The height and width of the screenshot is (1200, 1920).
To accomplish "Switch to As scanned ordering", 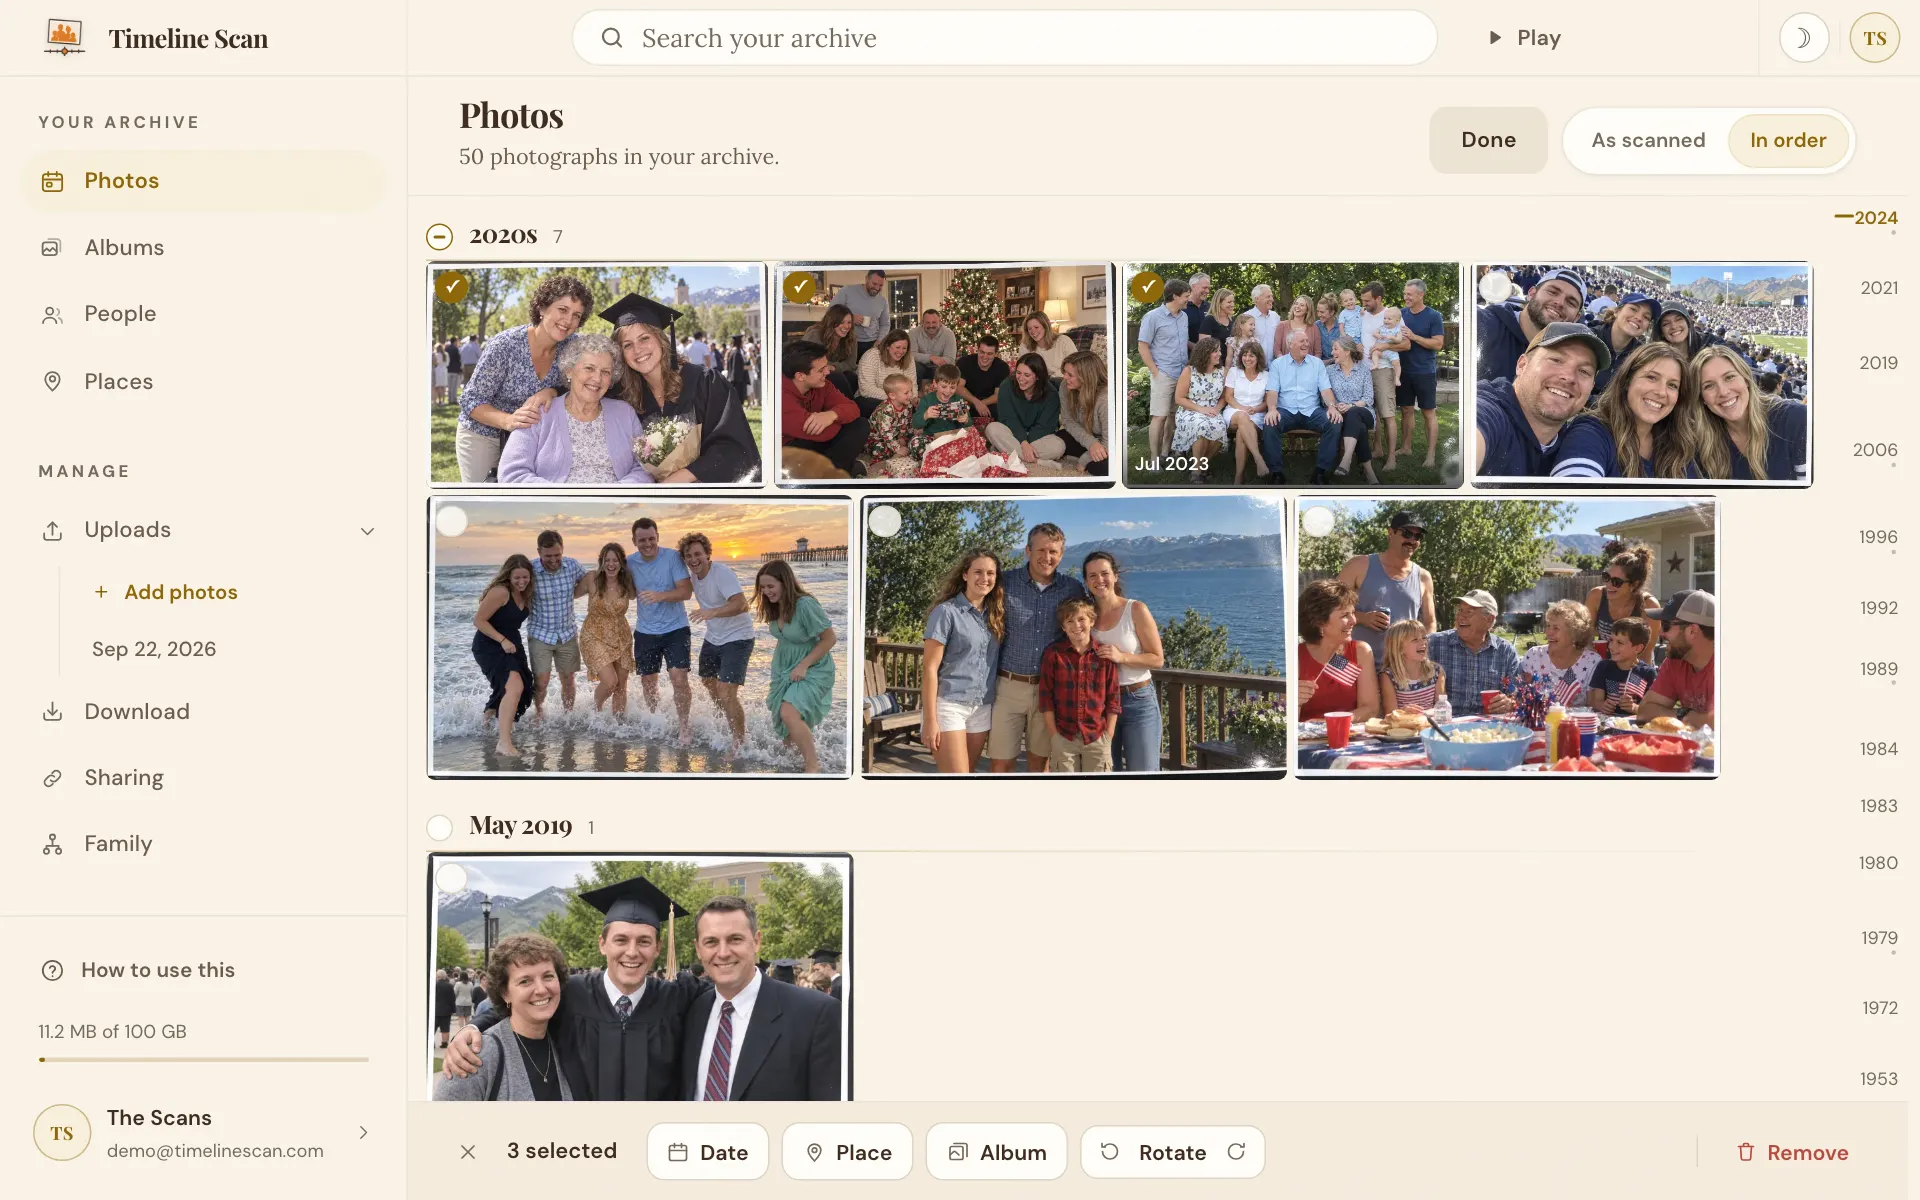I will tap(1648, 140).
